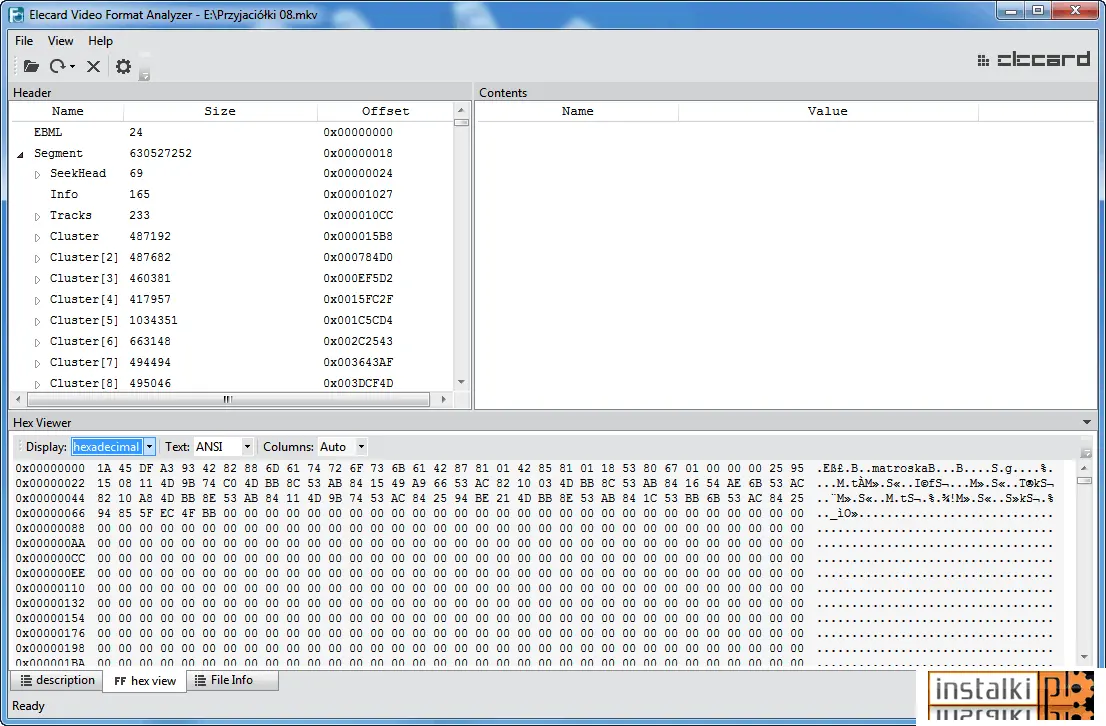Click offset value 0x000784D0
The height and width of the screenshot is (726, 1106).
(358, 258)
